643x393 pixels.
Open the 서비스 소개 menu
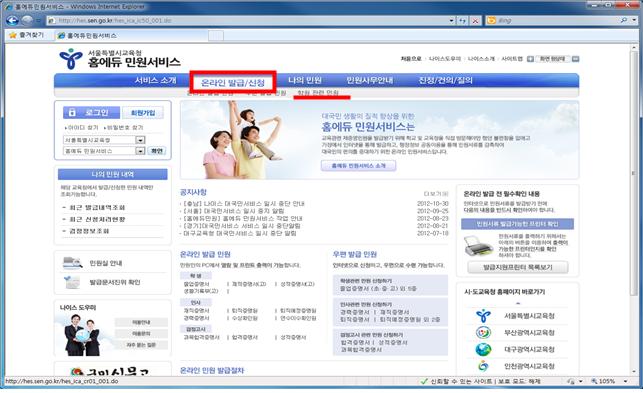coord(155,80)
